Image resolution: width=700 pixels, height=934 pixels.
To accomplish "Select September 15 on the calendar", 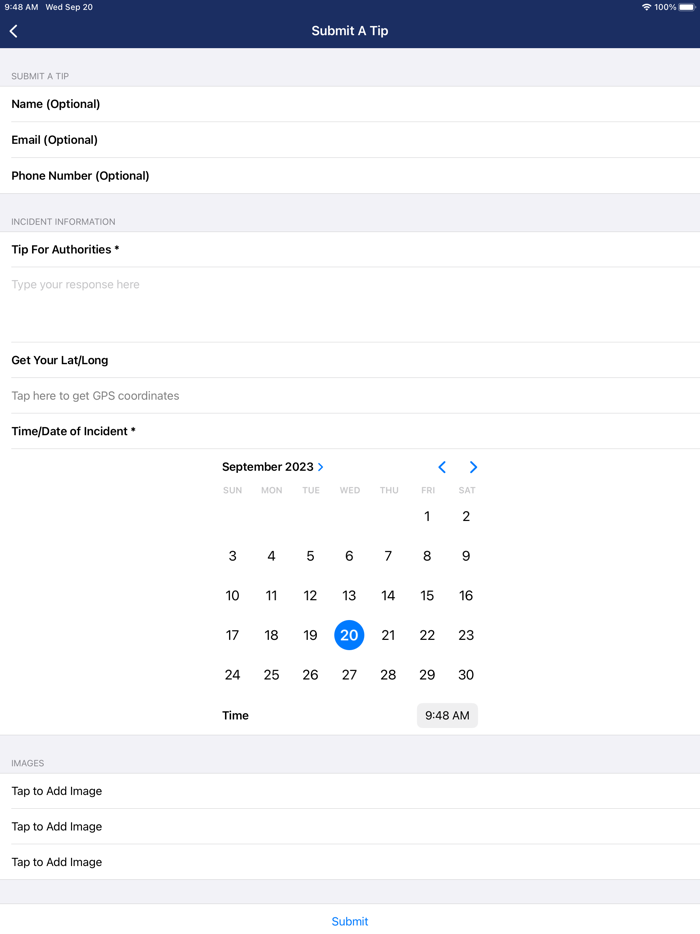I will (x=427, y=596).
